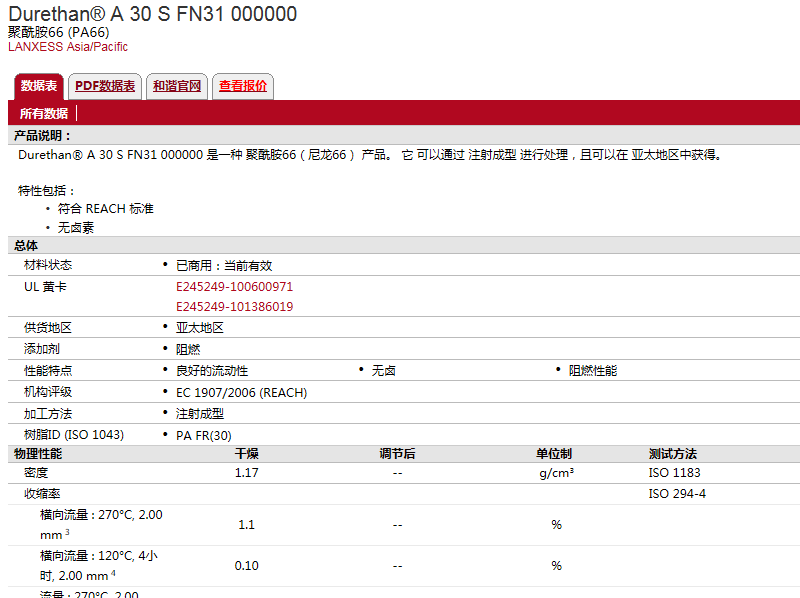Select the 所有数据 sub-tab
This screenshot has width=800, height=598.
(44, 113)
